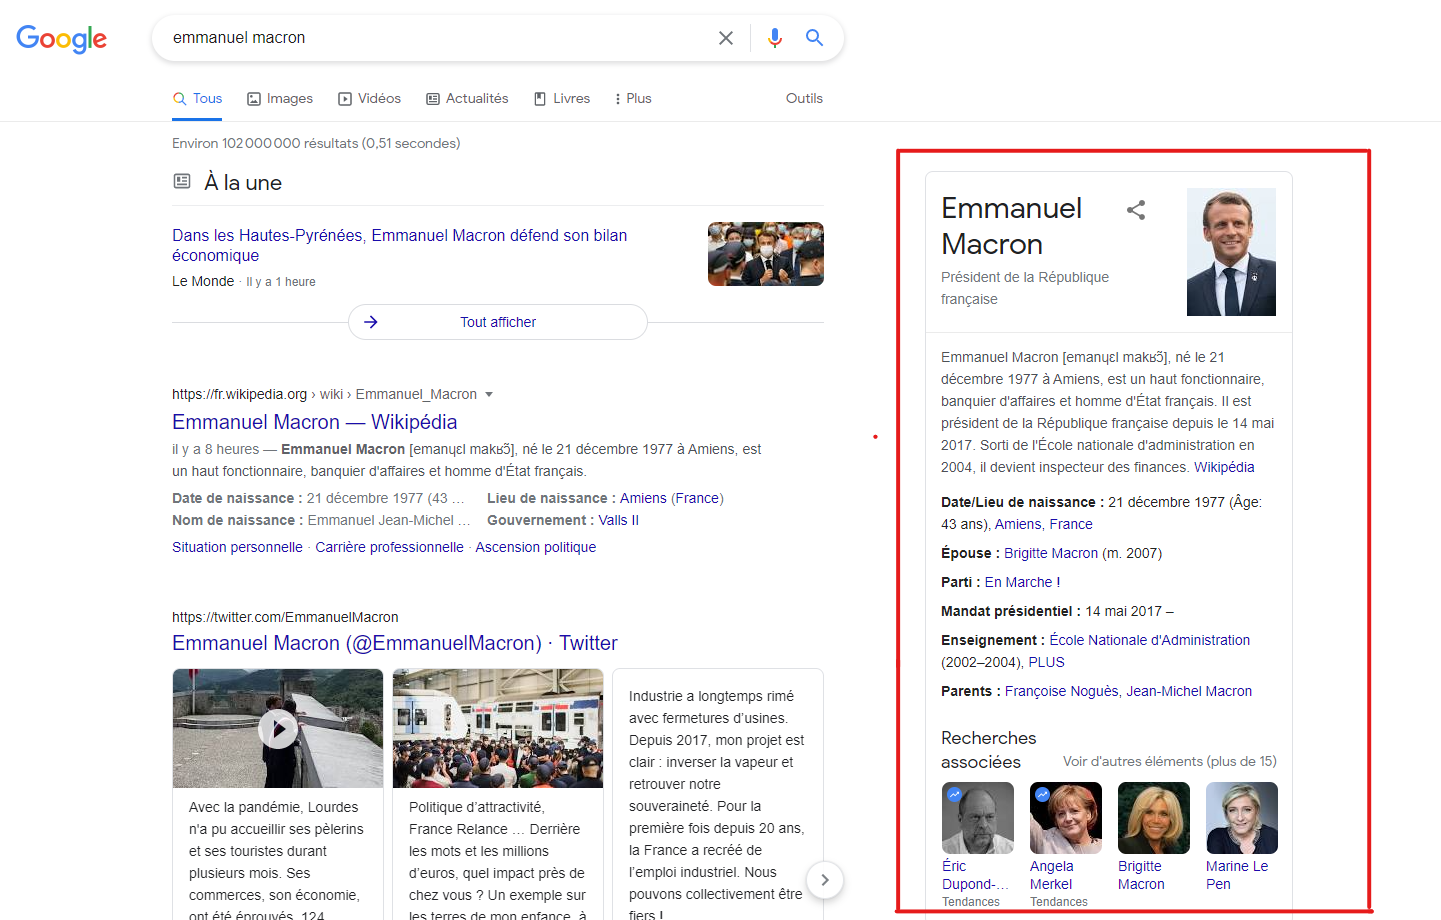Switch to the Vidéos tab

[x=370, y=98]
